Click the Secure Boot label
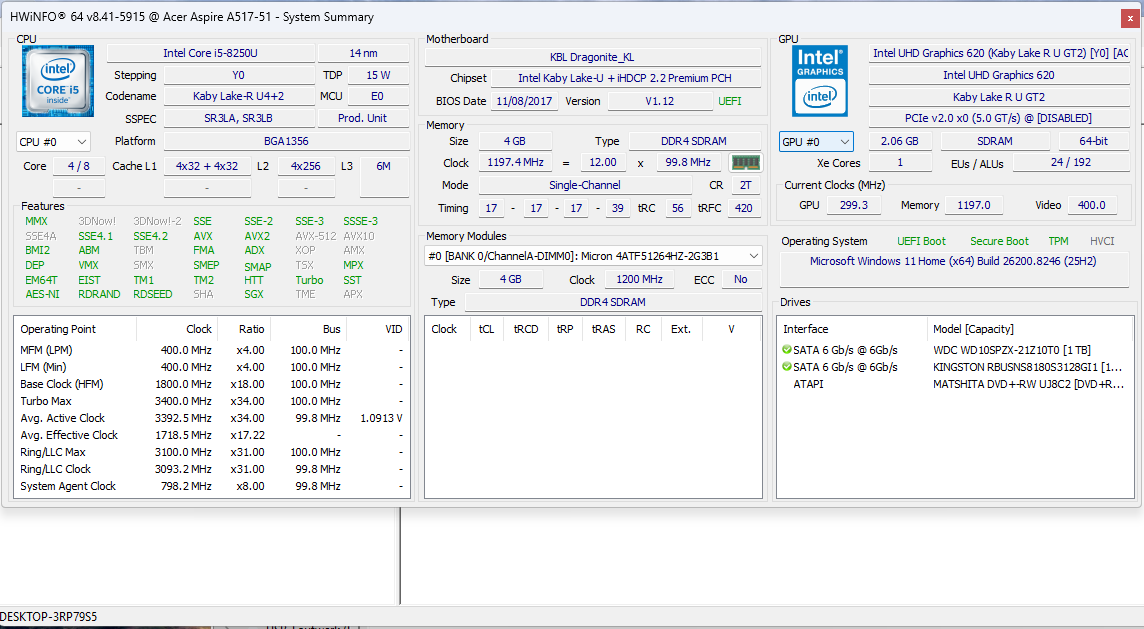This screenshot has width=1144, height=629. 1000,242
